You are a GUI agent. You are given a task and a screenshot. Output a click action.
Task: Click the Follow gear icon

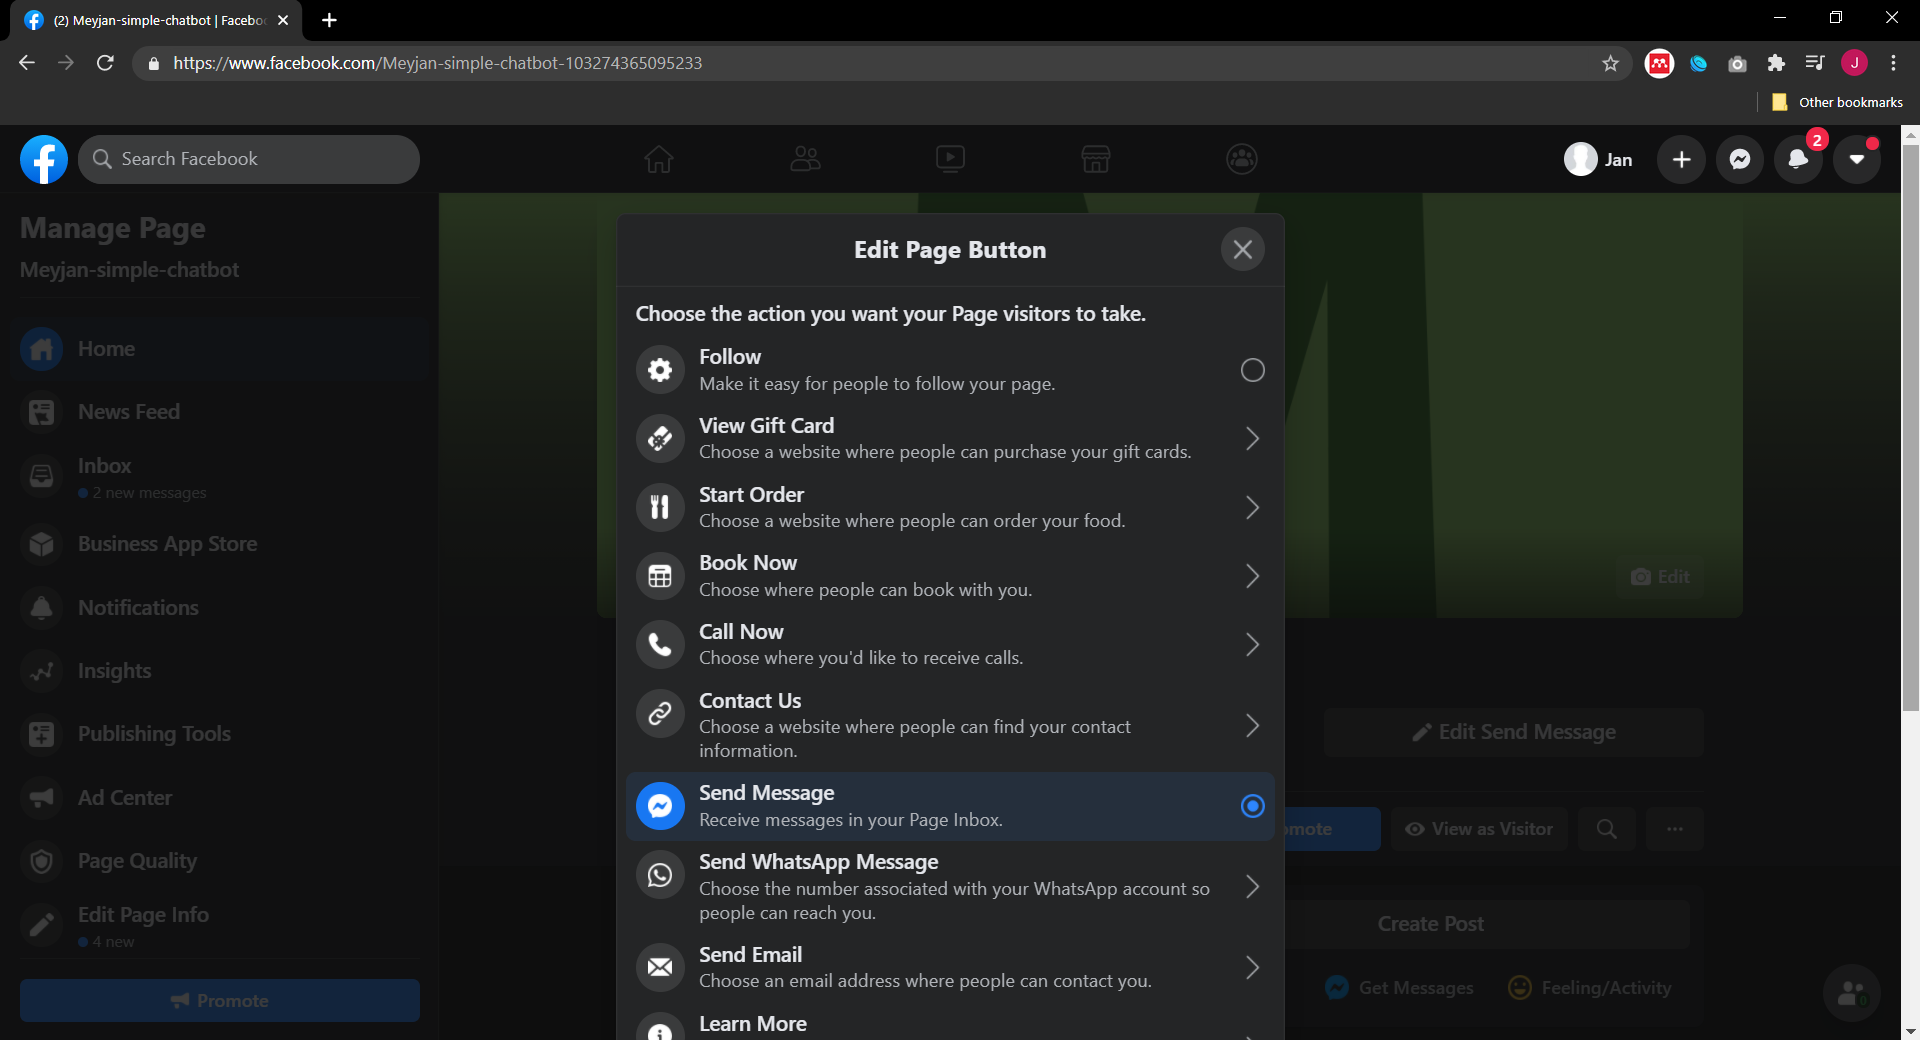(660, 370)
